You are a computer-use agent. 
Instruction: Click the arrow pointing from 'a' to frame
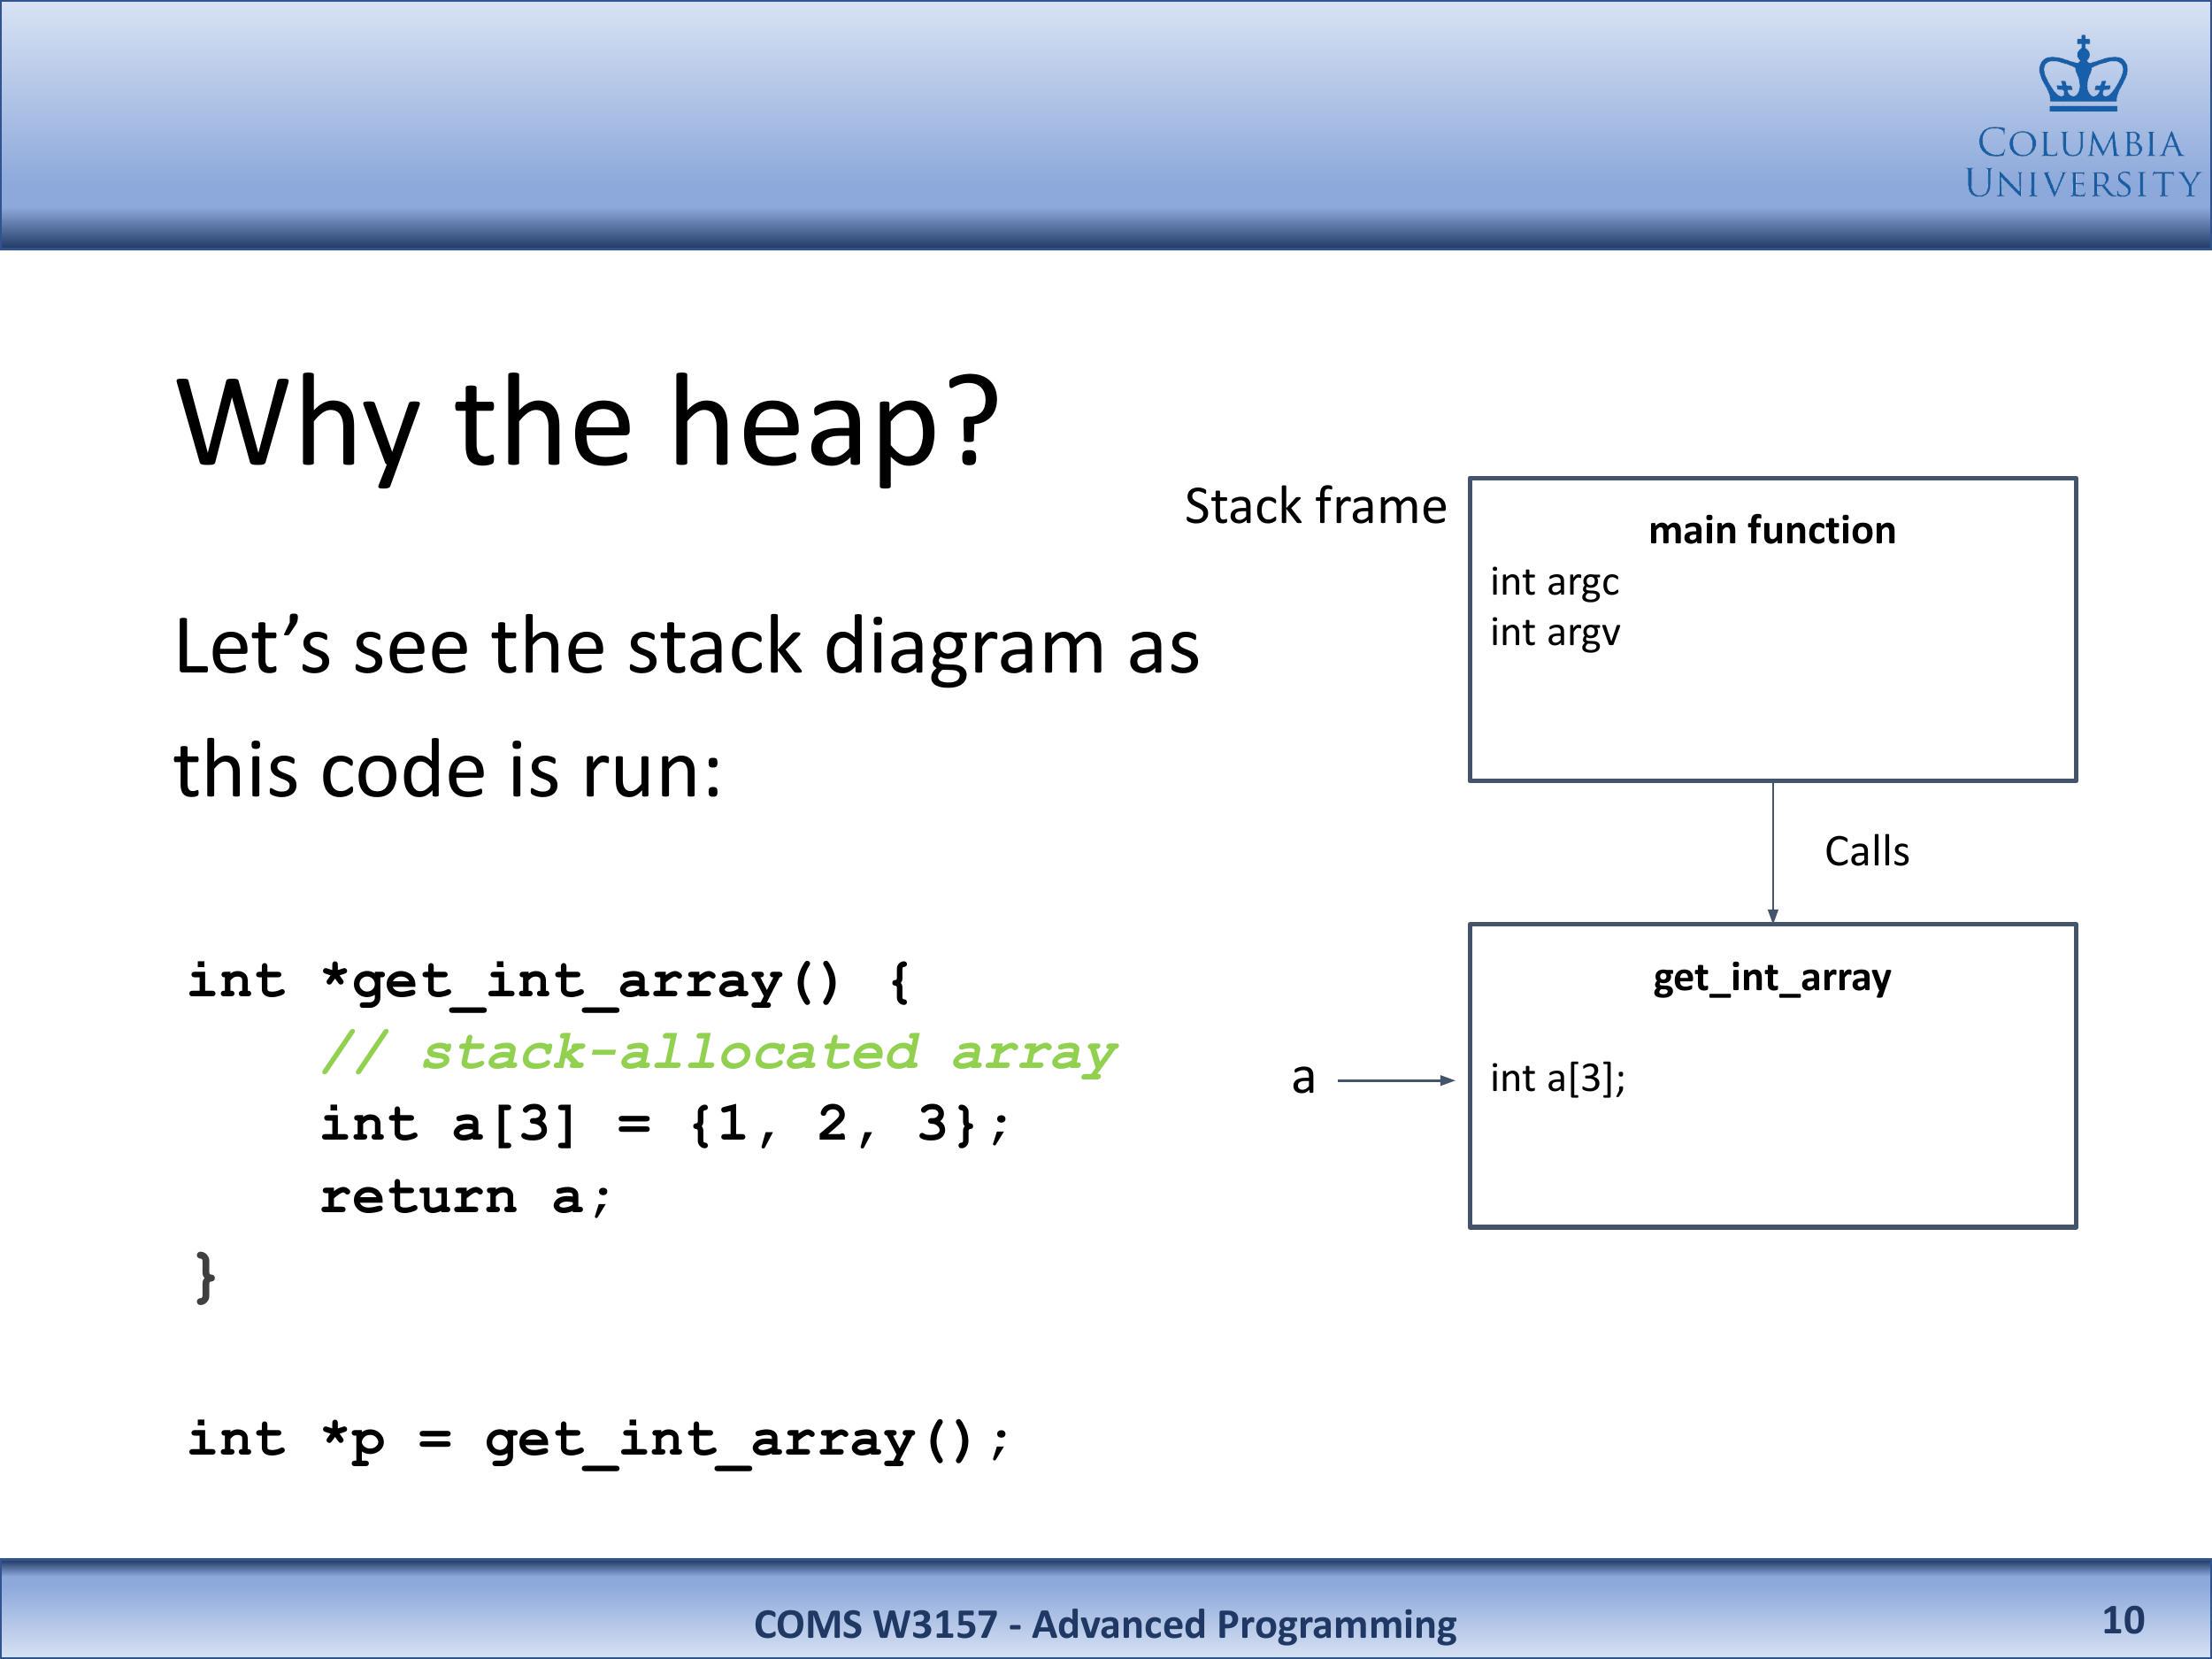click(x=1395, y=1080)
